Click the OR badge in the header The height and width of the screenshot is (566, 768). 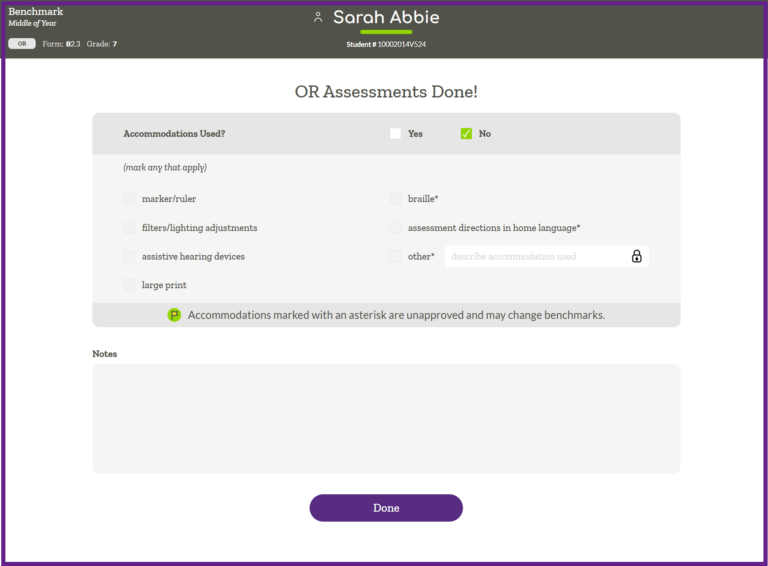pos(21,44)
